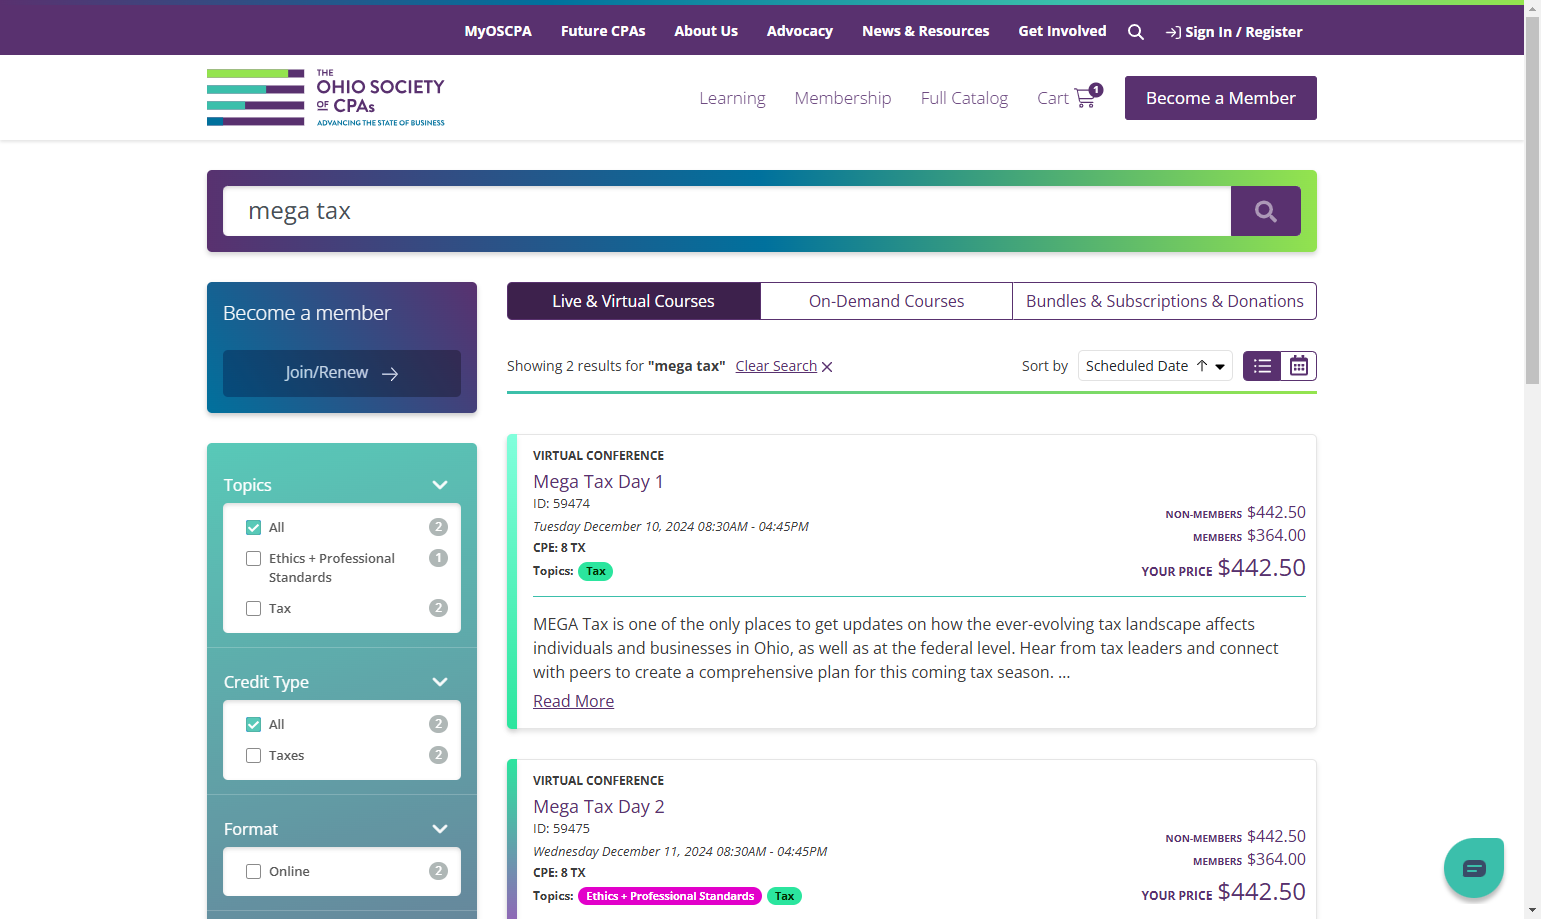Select Bundles & Subscriptions & Donations tab
The image size is (1541, 919).
[1165, 301]
